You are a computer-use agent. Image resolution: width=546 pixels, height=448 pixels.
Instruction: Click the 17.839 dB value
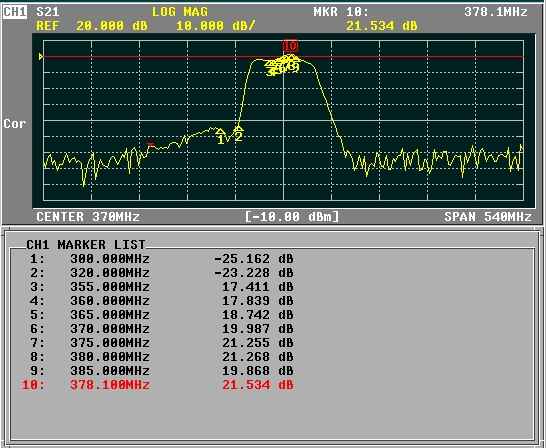pyautogui.click(x=258, y=301)
